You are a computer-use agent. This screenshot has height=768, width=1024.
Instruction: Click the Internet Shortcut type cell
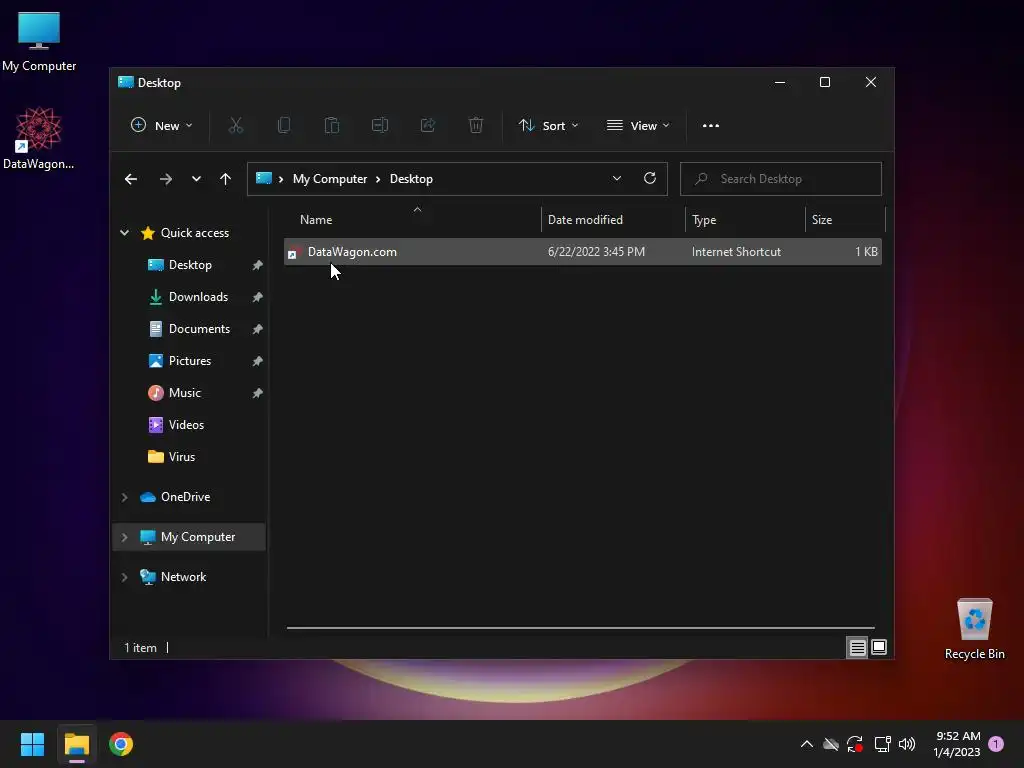736,252
